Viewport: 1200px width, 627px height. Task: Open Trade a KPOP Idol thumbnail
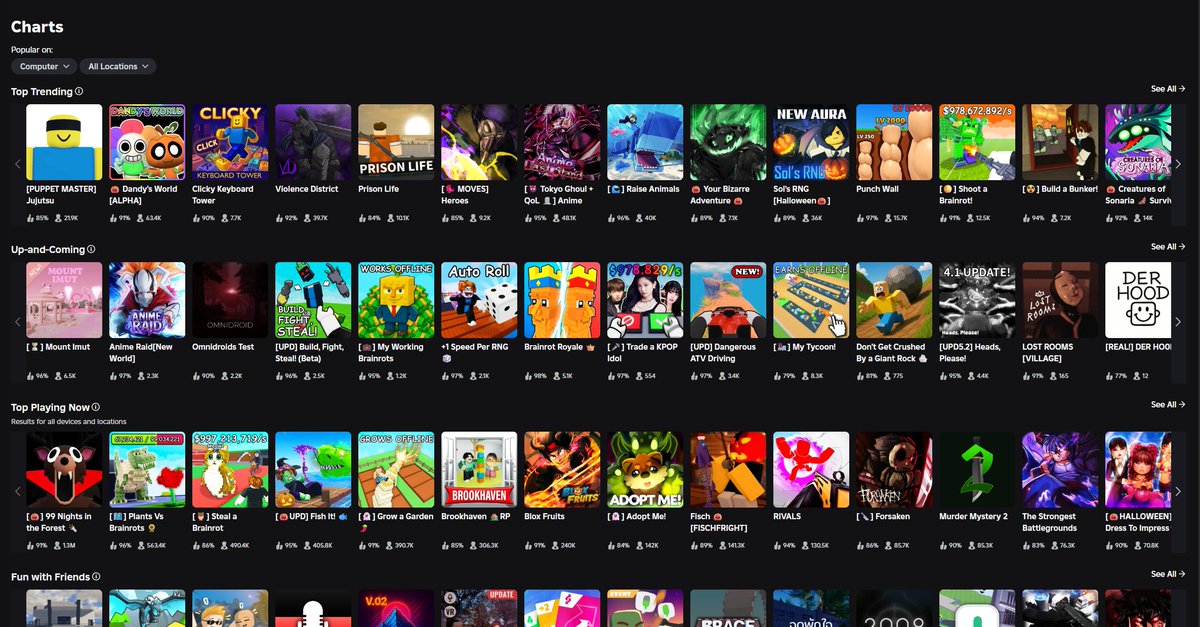645,300
